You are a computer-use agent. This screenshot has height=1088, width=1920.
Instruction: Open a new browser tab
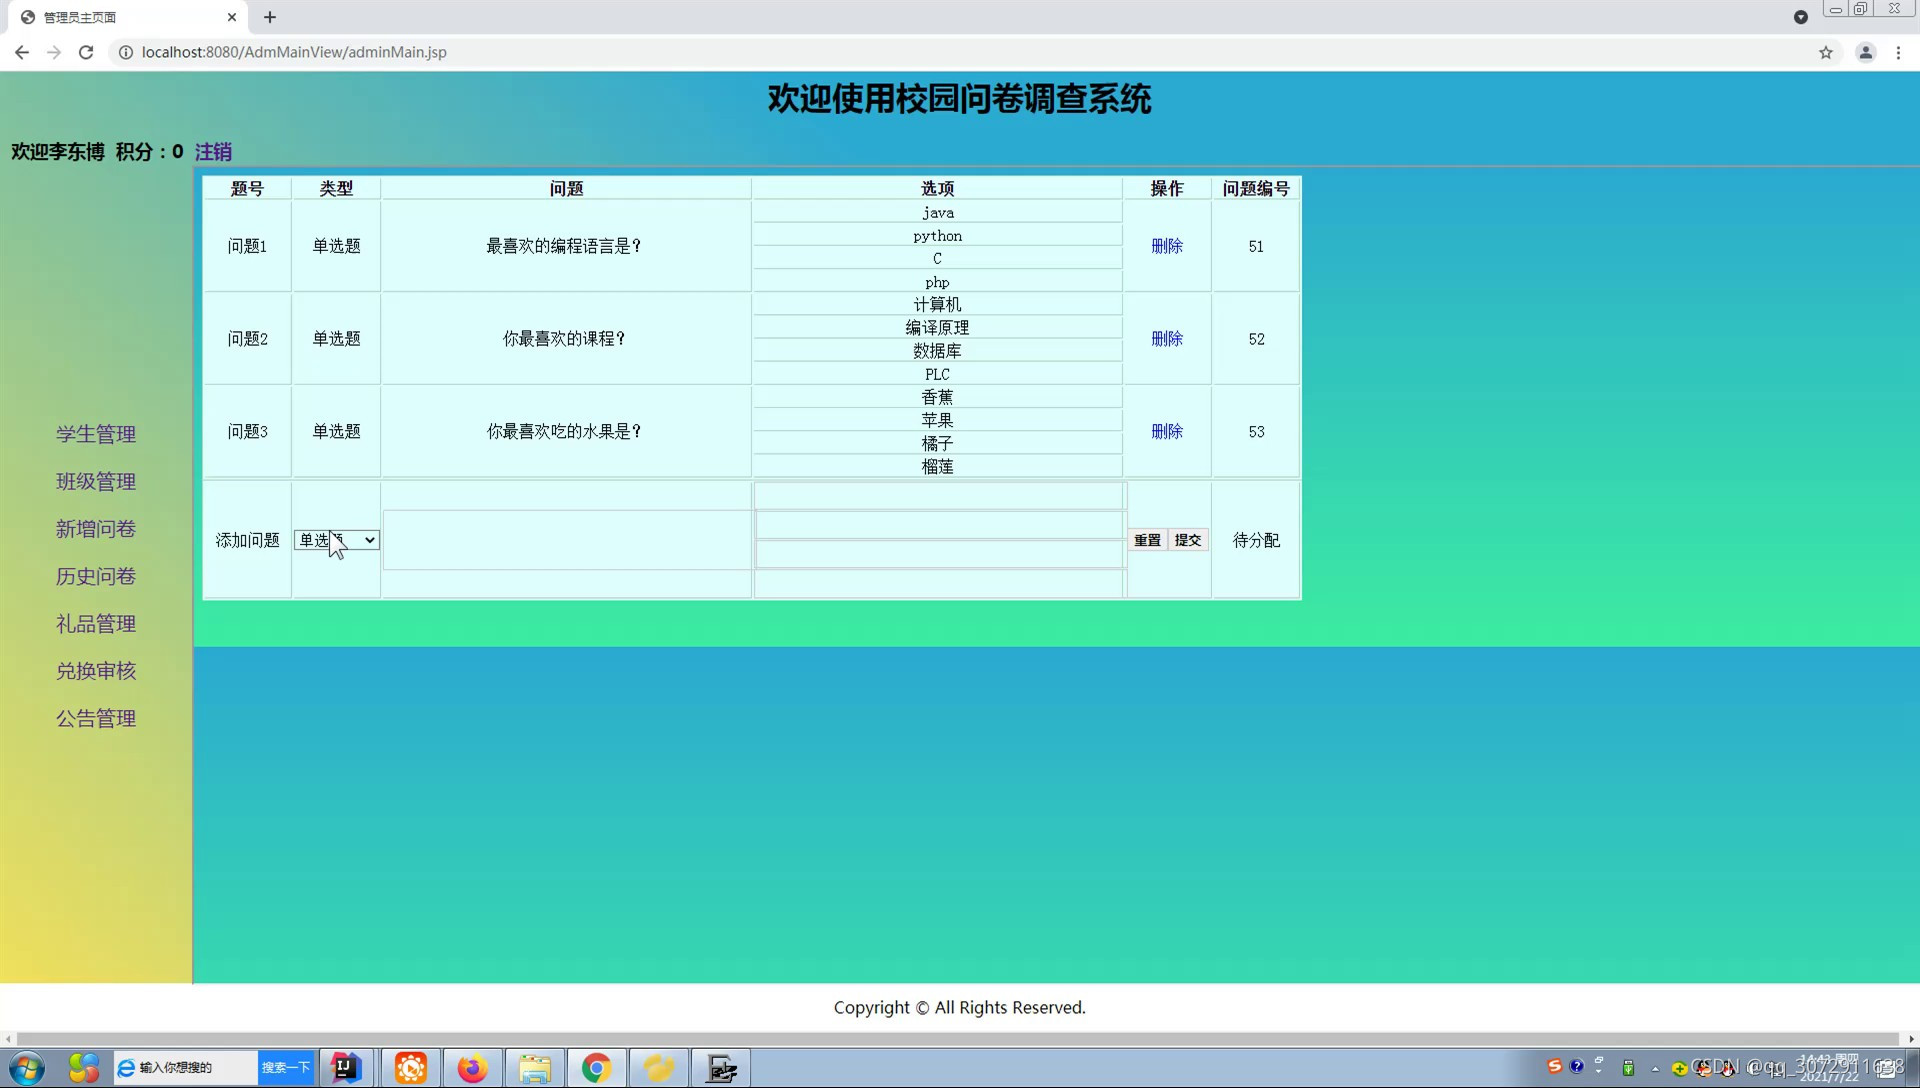tap(270, 17)
